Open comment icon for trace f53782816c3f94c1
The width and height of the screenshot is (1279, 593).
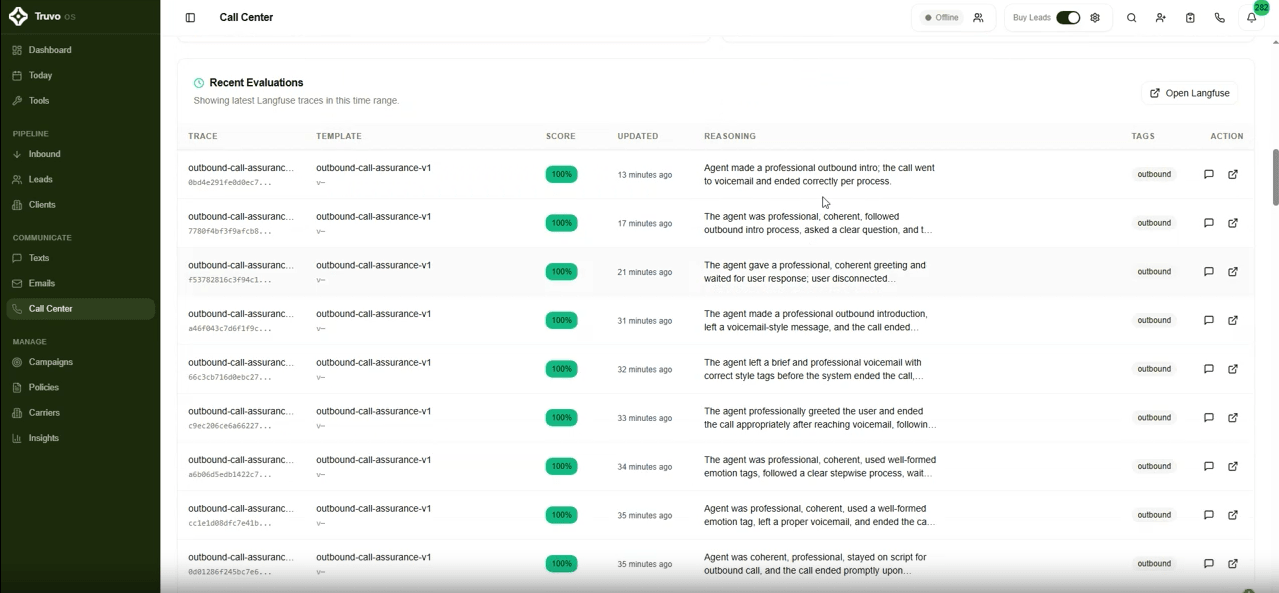1208,272
